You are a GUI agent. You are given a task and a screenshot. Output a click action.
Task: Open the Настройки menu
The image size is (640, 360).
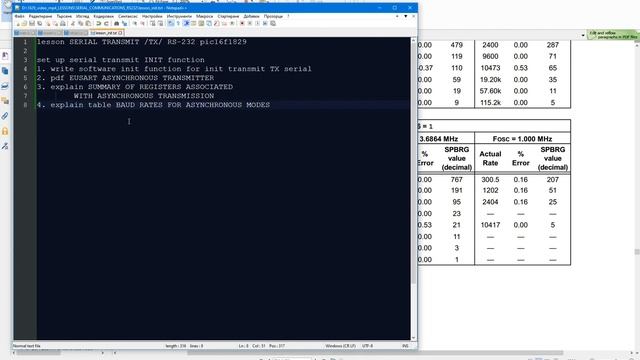coord(152,16)
